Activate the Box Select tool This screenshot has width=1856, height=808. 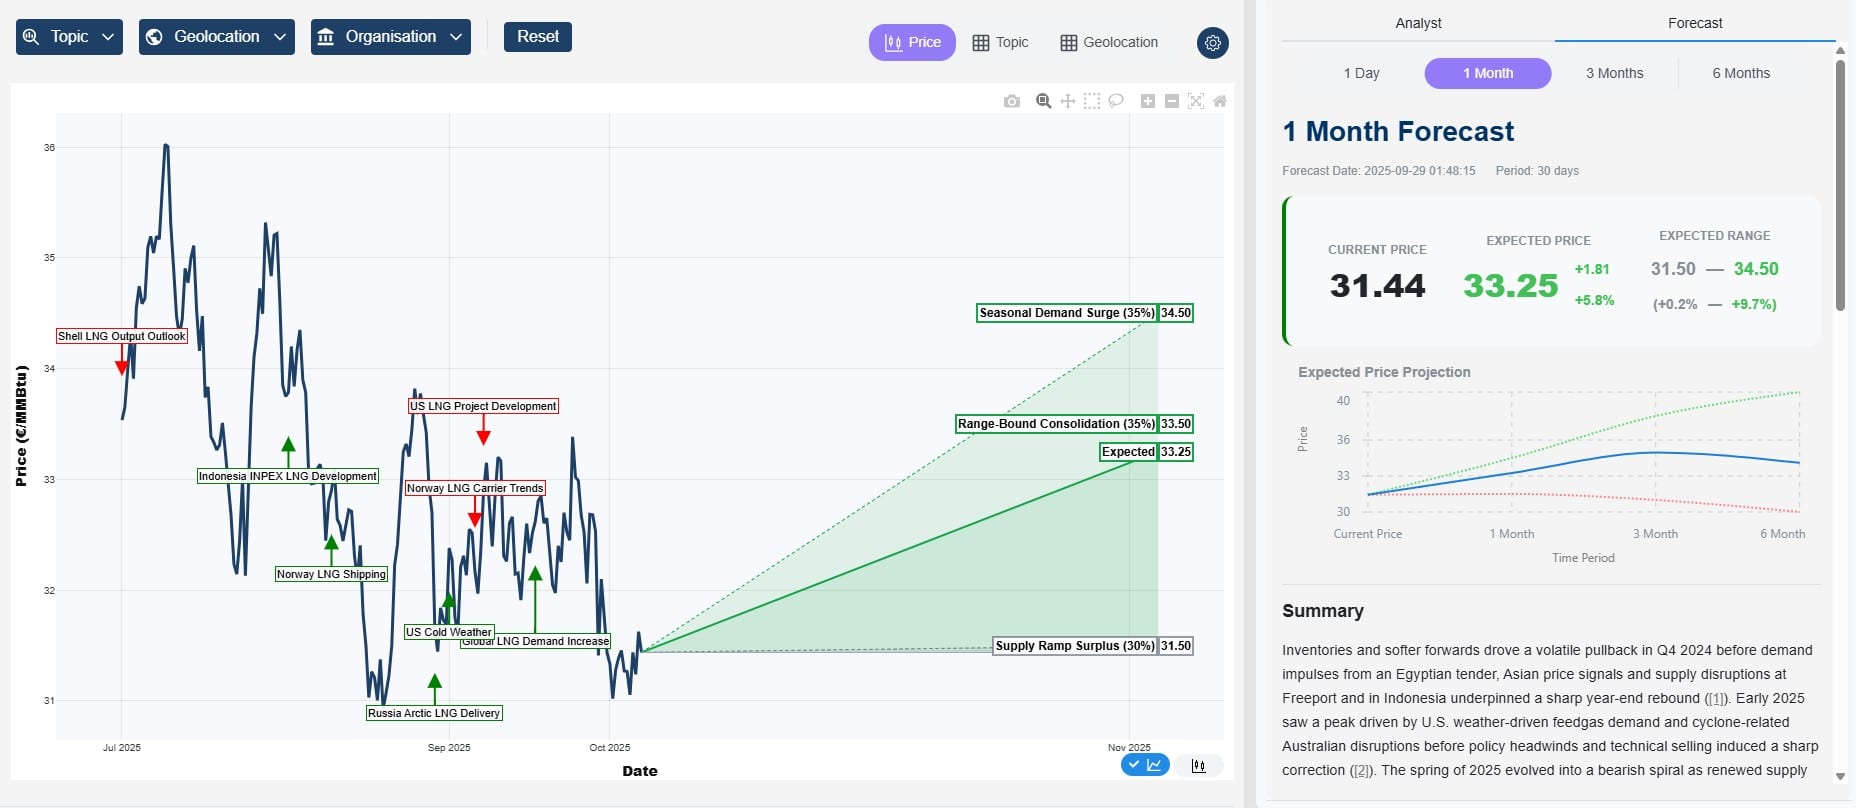coord(1092,101)
